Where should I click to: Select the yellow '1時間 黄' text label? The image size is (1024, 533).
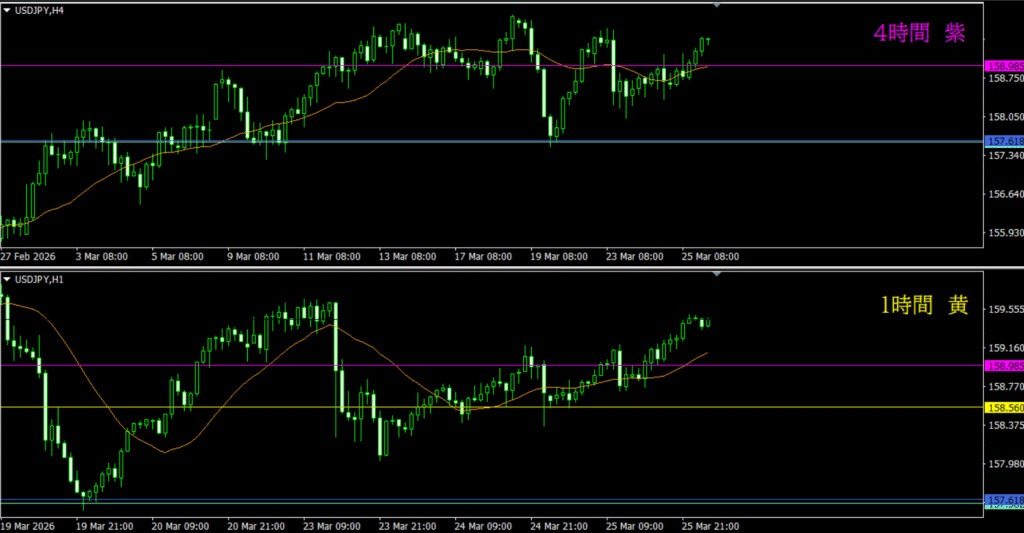(923, 307)
